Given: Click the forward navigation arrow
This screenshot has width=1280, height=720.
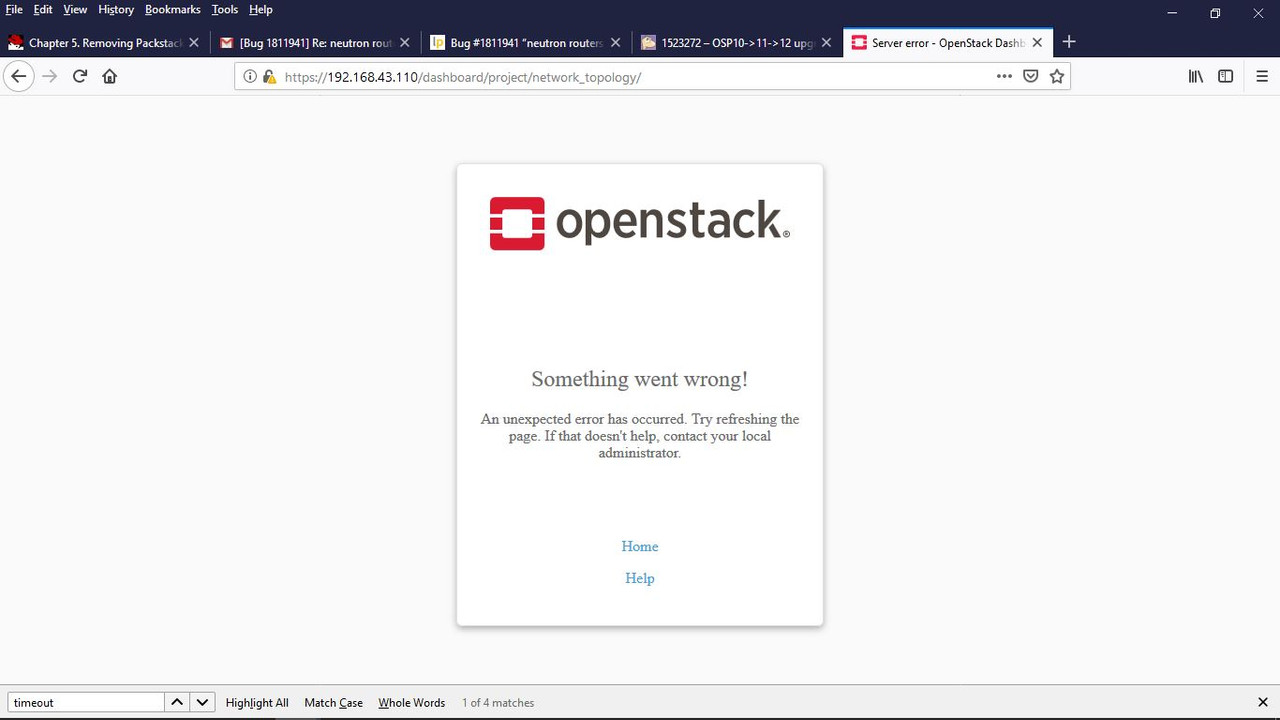Looking at the screenshot, I should coord(49,76).
